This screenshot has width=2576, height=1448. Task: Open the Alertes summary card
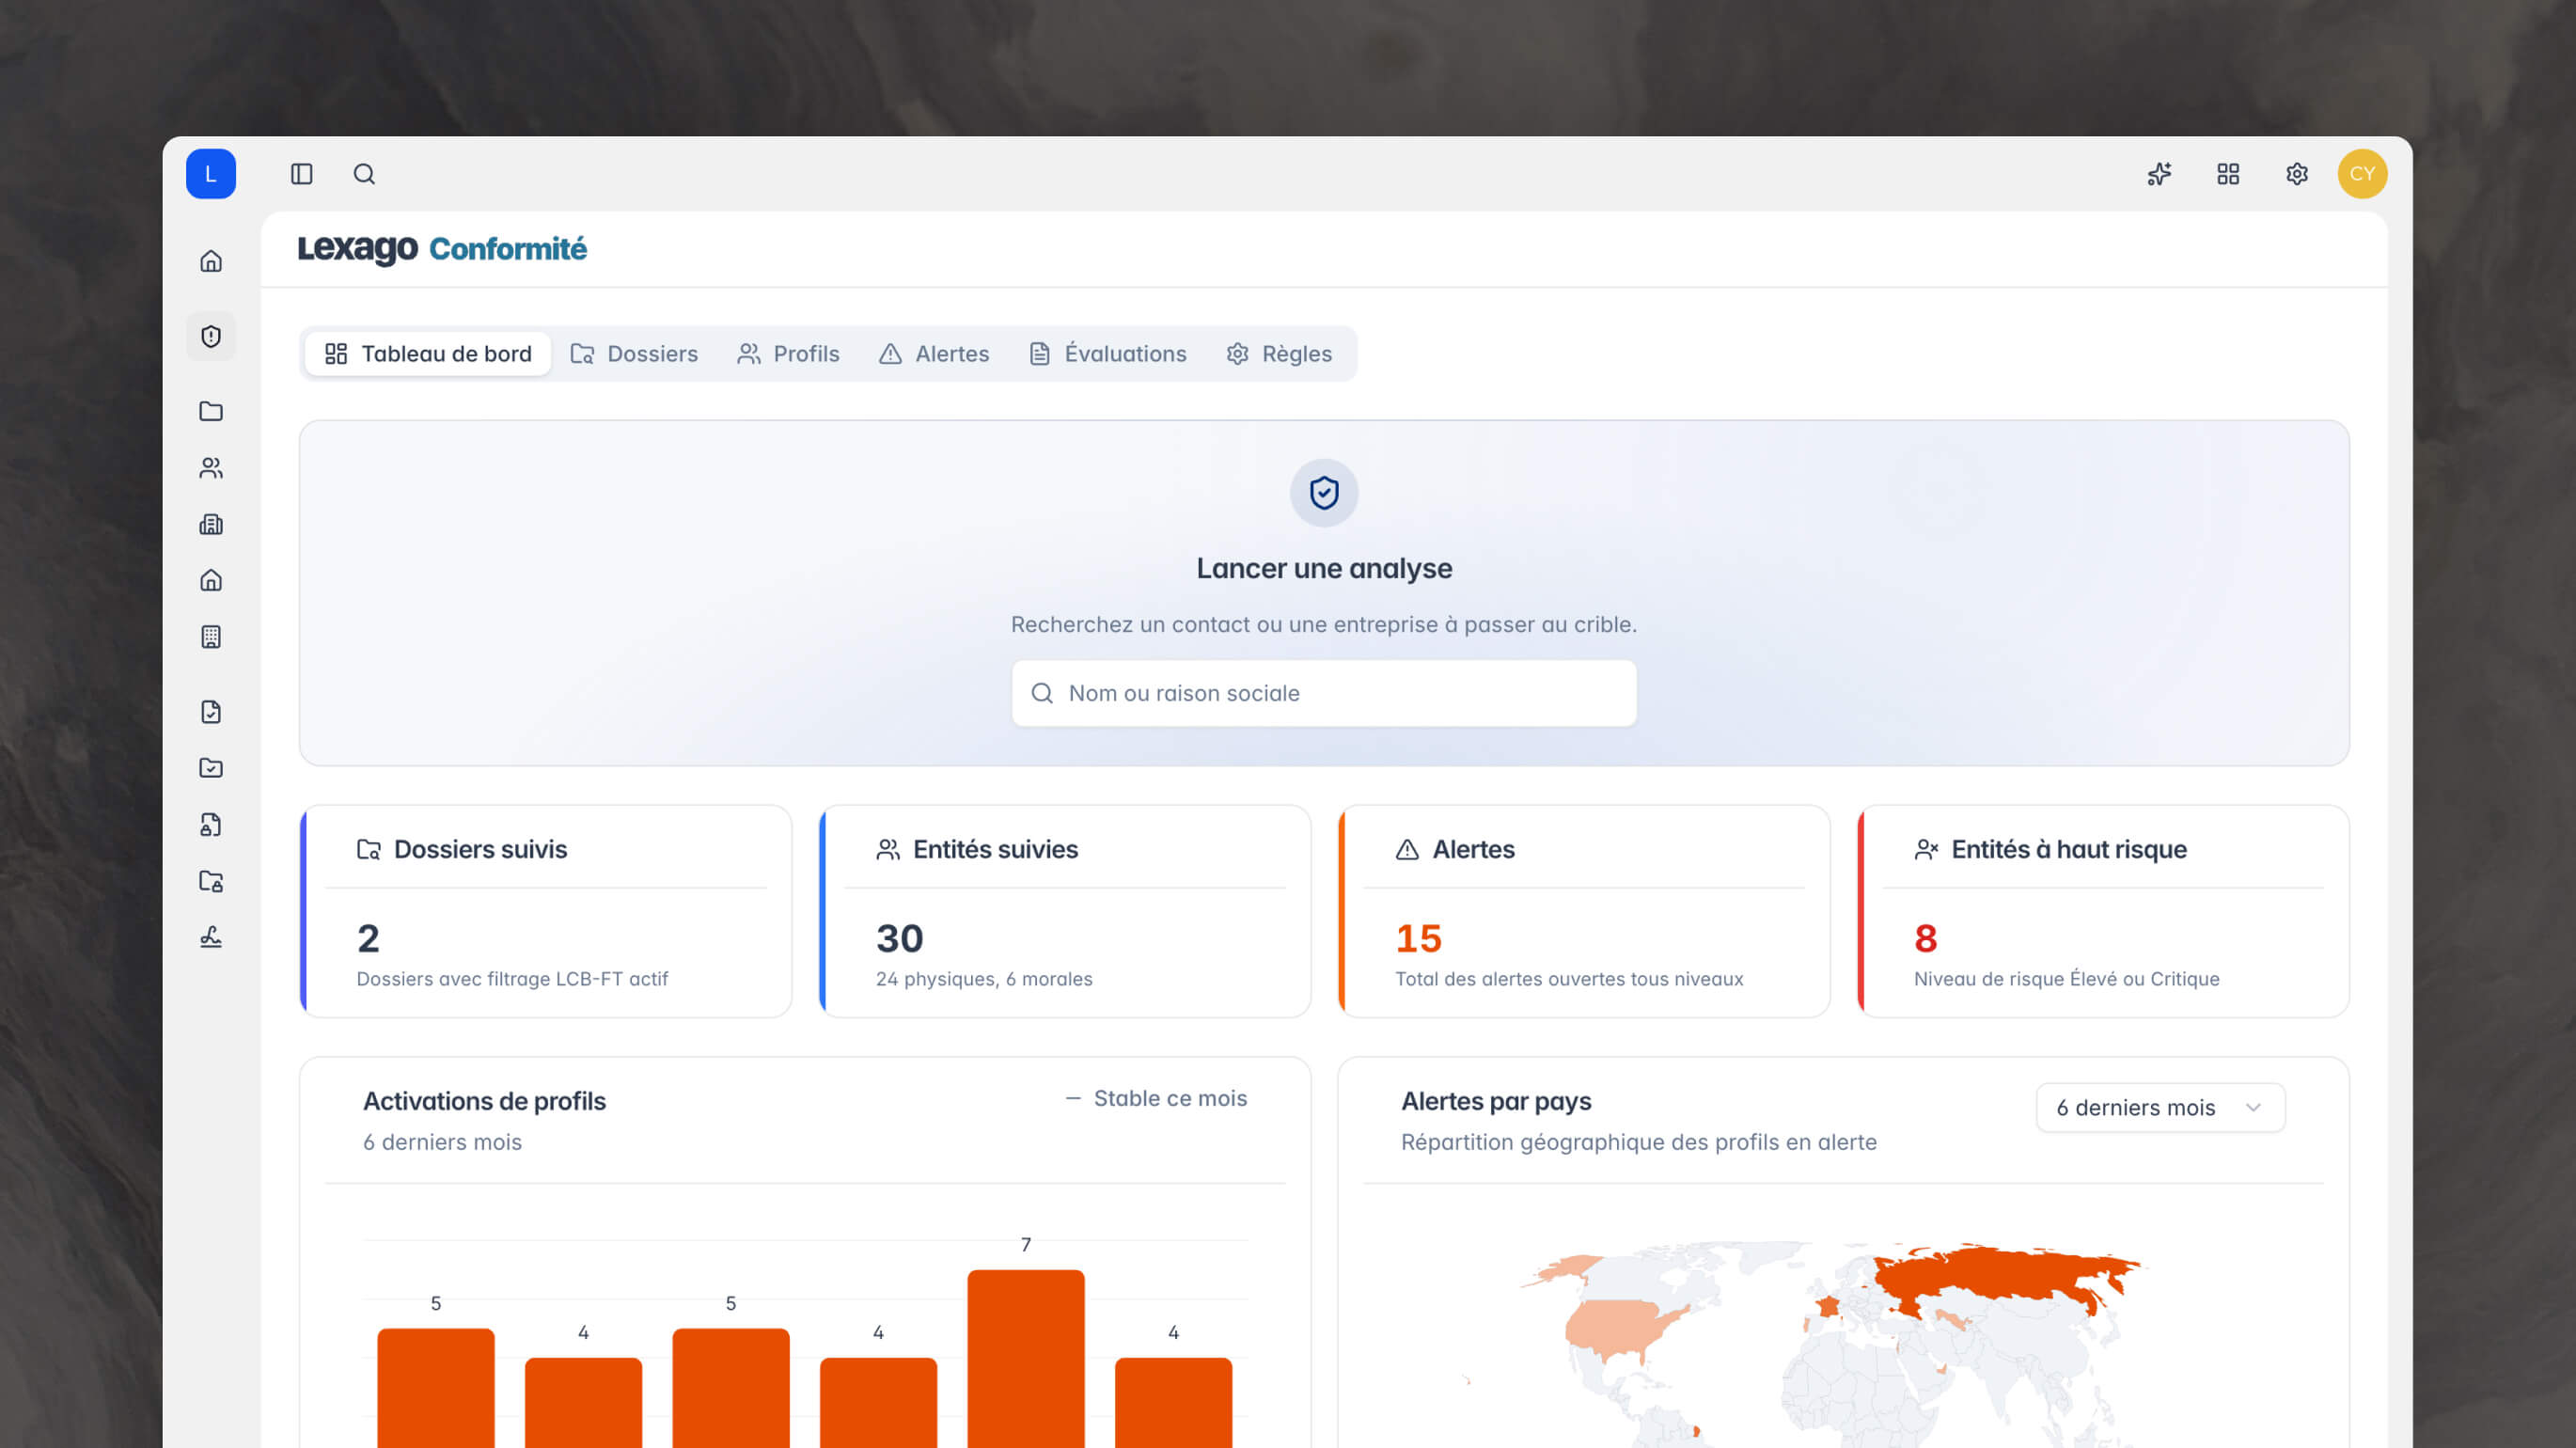point(1584,912)
